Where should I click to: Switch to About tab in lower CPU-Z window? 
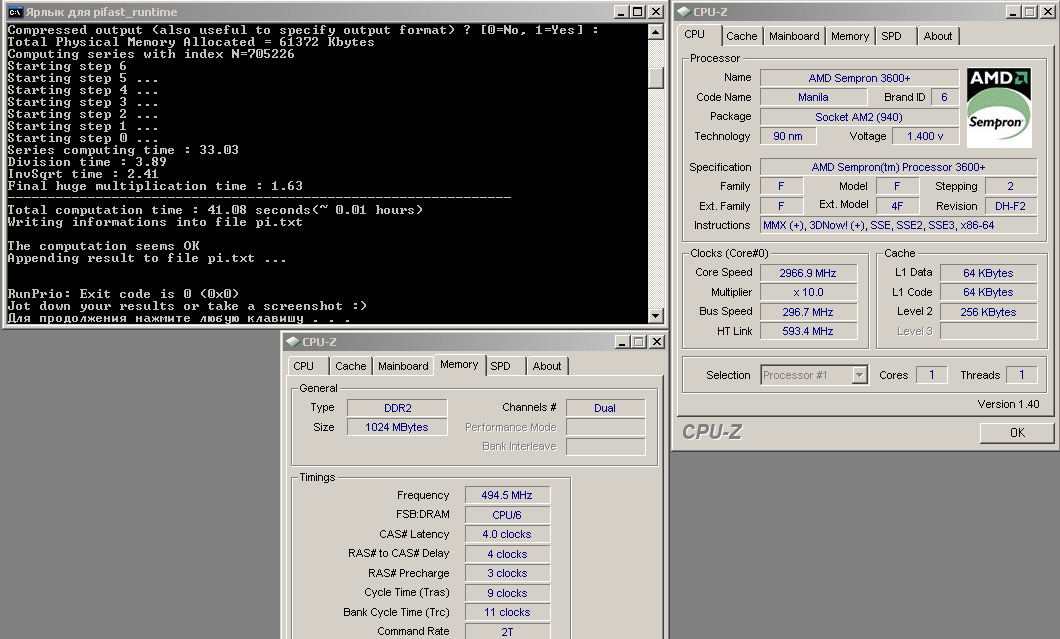547,366
